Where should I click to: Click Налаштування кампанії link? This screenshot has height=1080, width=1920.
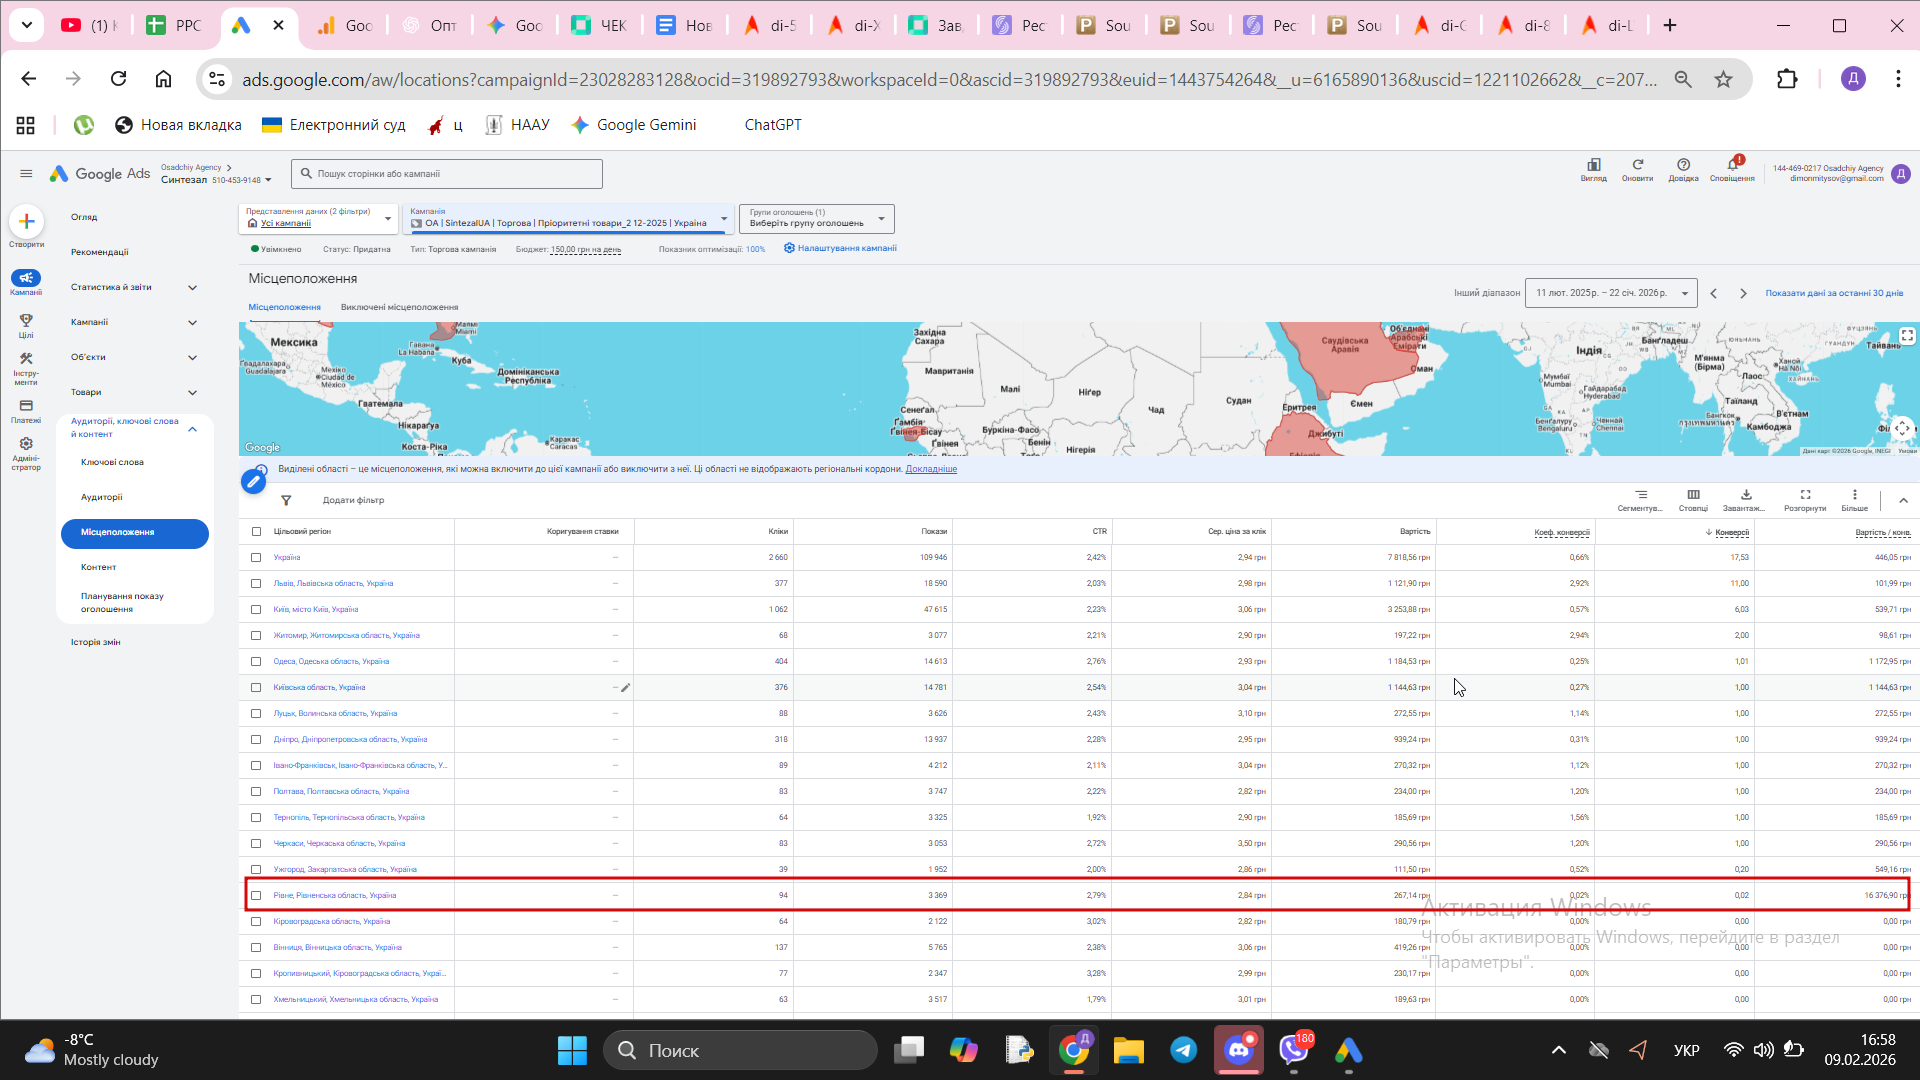pyautogui.click(x=846, y=248)
